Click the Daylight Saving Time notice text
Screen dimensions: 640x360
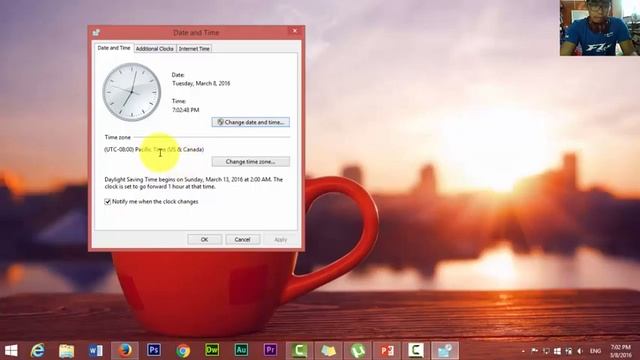click(193, 183)
